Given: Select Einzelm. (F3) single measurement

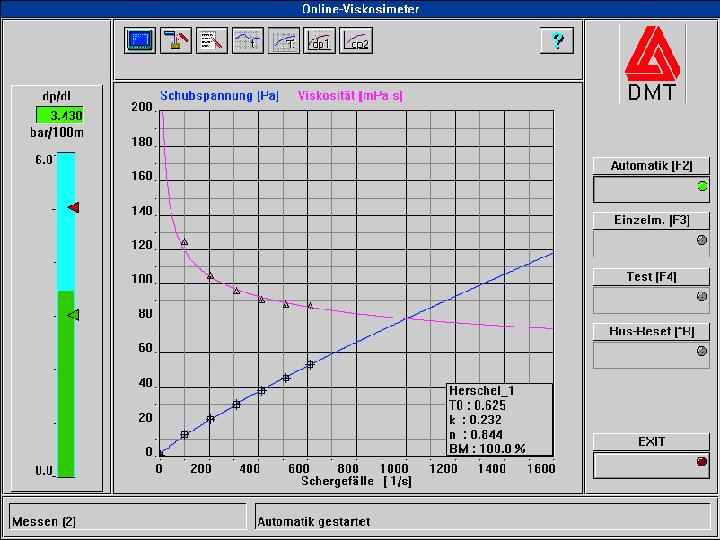Looking at the screenshot, I should pyautogui.click(x=651, y=220).
